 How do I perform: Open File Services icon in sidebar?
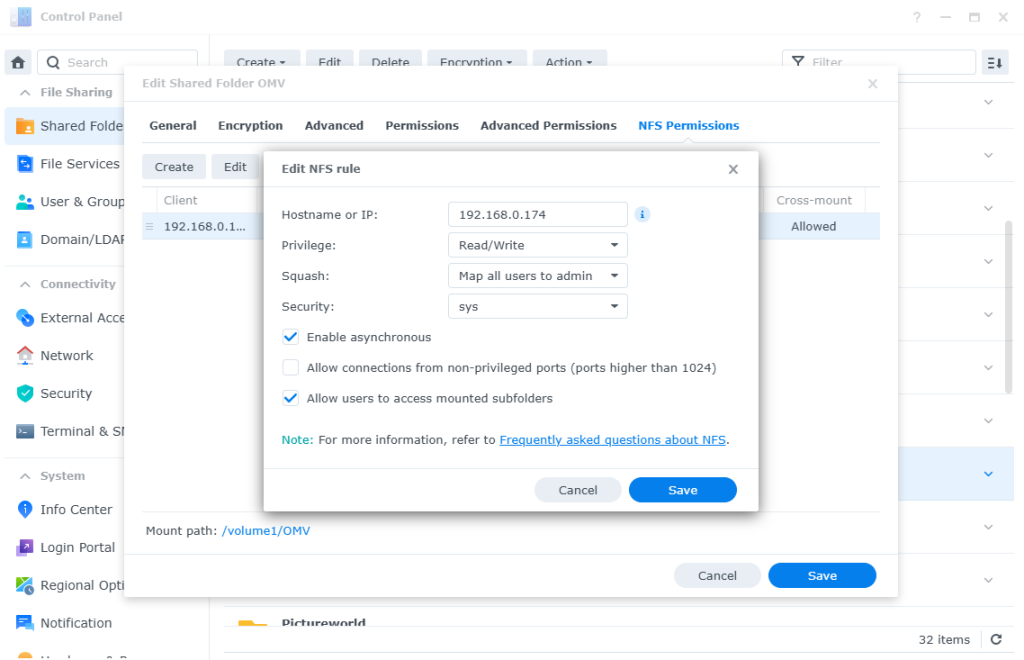coord(25,164)
